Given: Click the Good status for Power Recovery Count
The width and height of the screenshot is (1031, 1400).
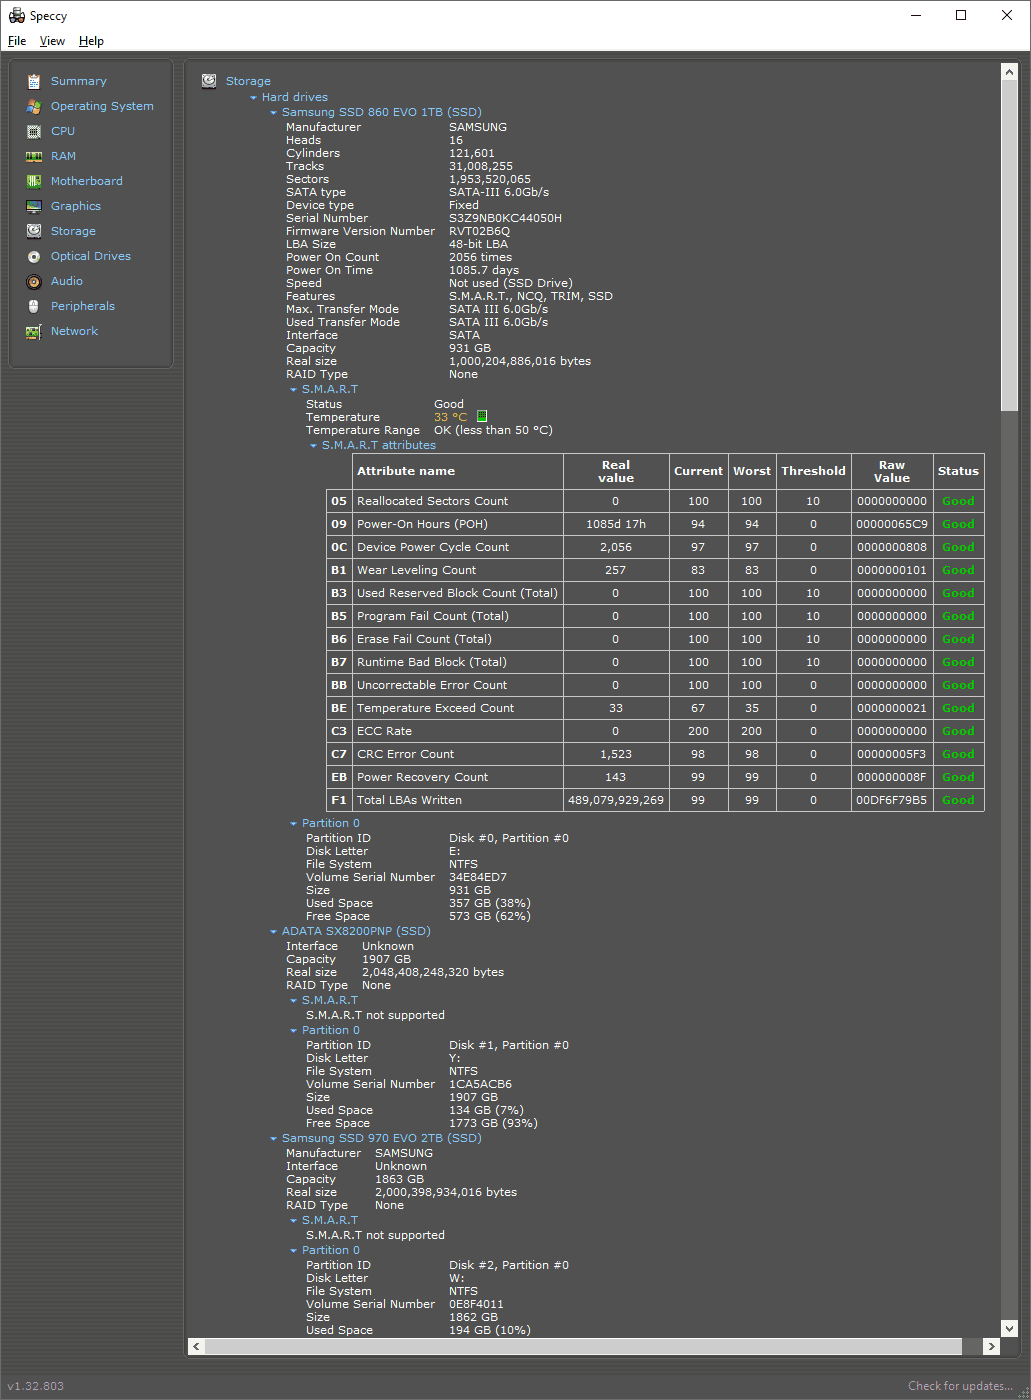Looking at the screenshot, I should coord(958,777).
